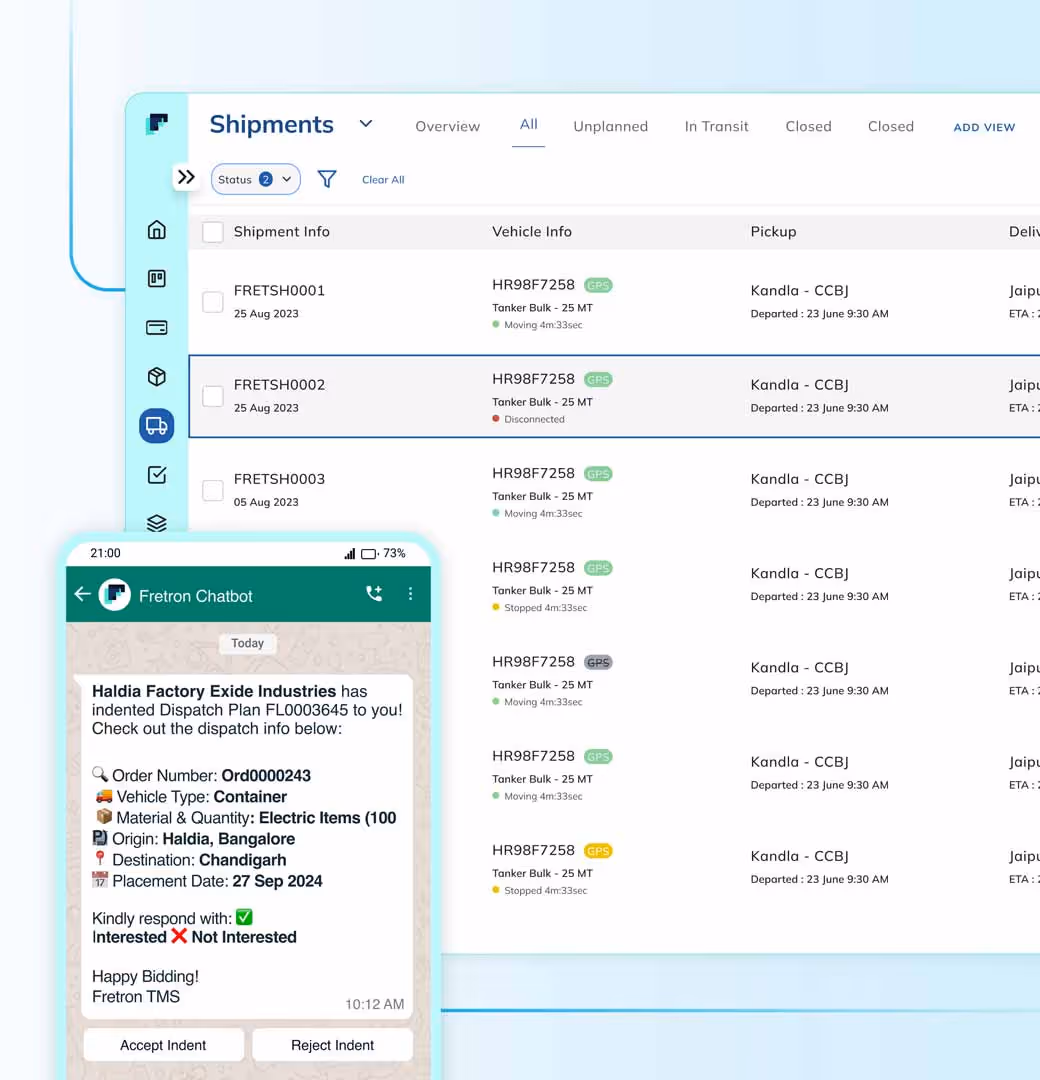Click Clear All filters link

pyautogui.click(x=383, y=180)
